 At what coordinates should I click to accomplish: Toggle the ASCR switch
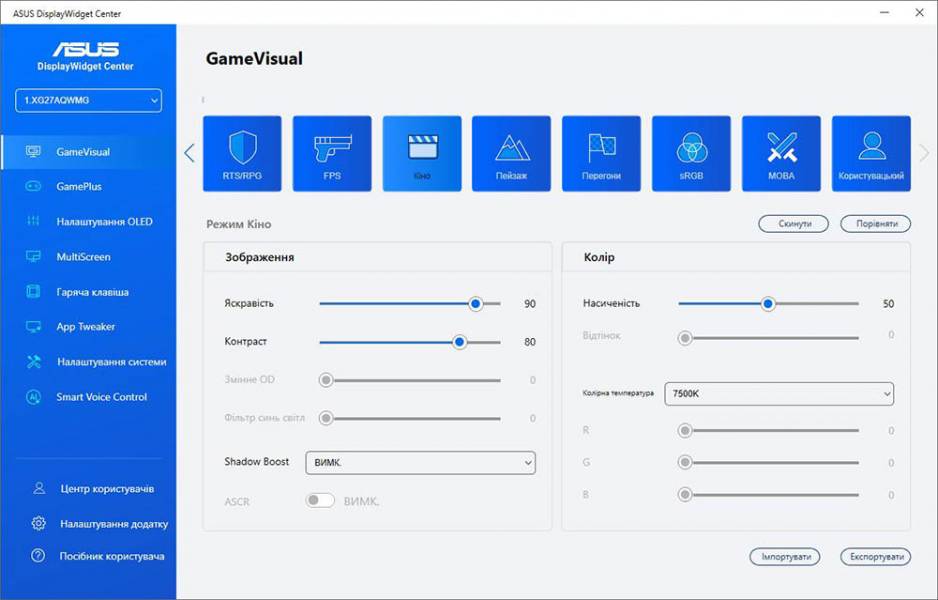coord(320,501)
